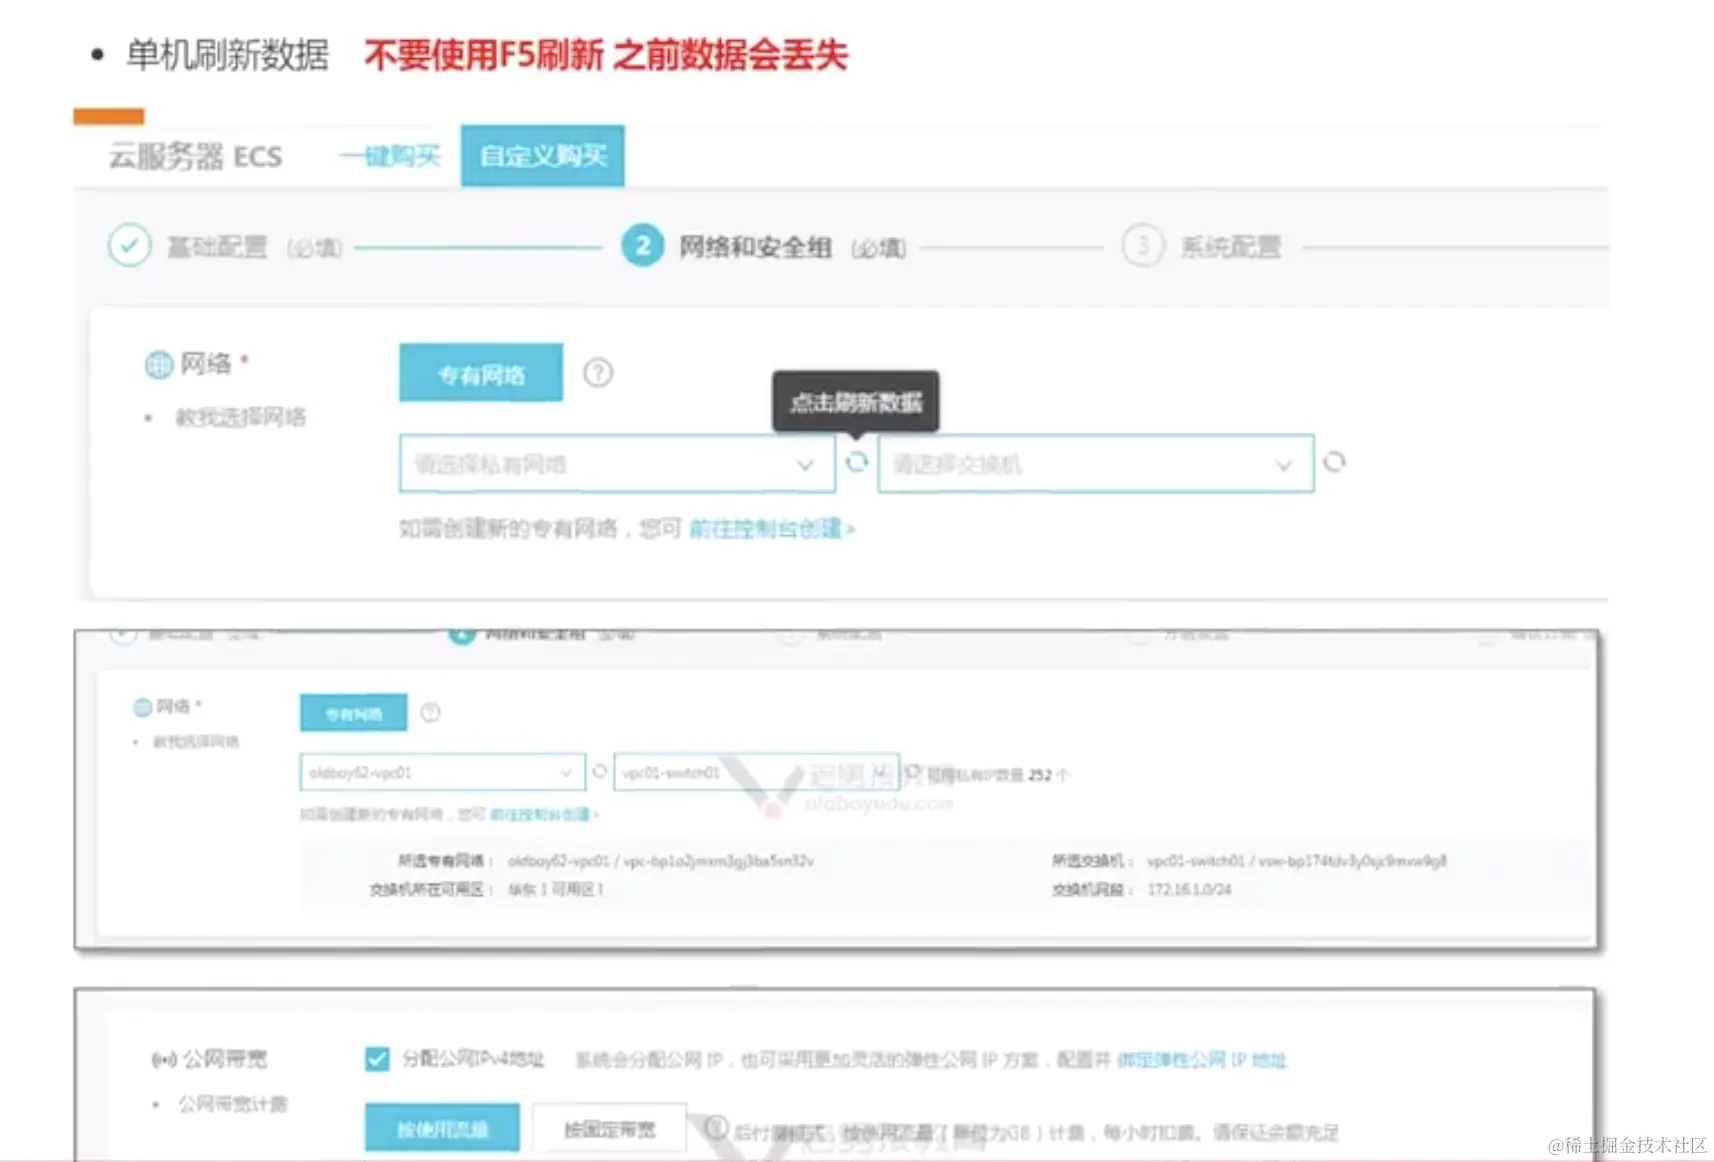Open help icon next to second-panel 专有网络
This screenshot has height=1162, width=1714.
(430, 713)
